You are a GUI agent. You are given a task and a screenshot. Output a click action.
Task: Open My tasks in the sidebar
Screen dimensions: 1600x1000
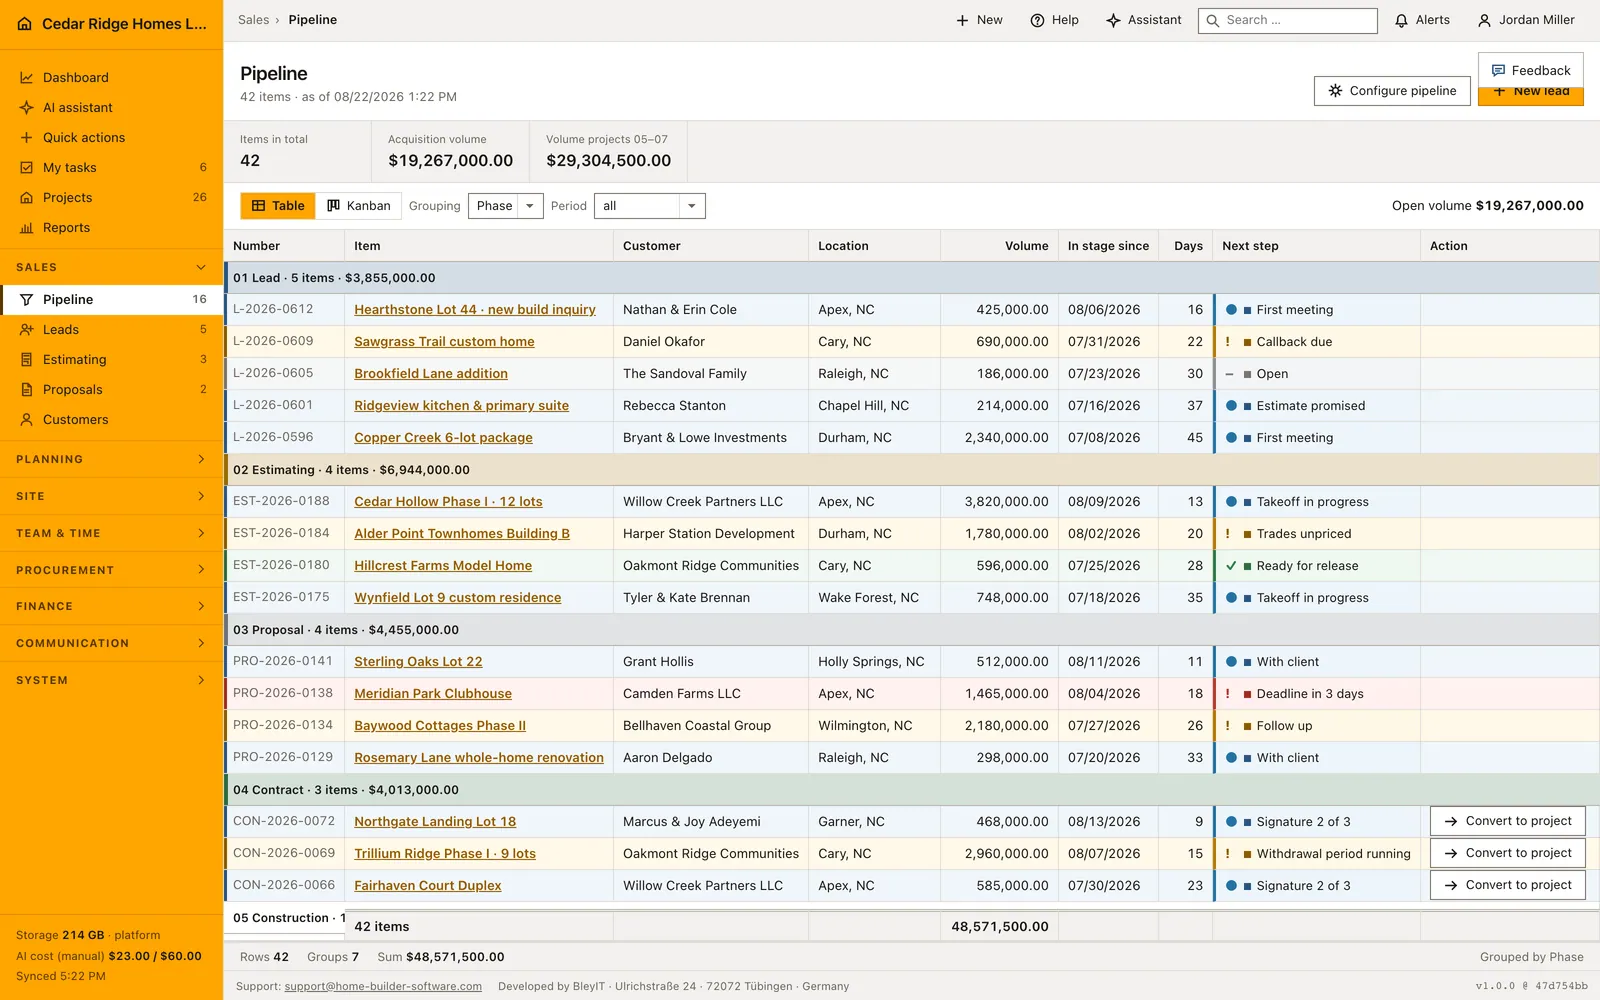pos(111,168)
